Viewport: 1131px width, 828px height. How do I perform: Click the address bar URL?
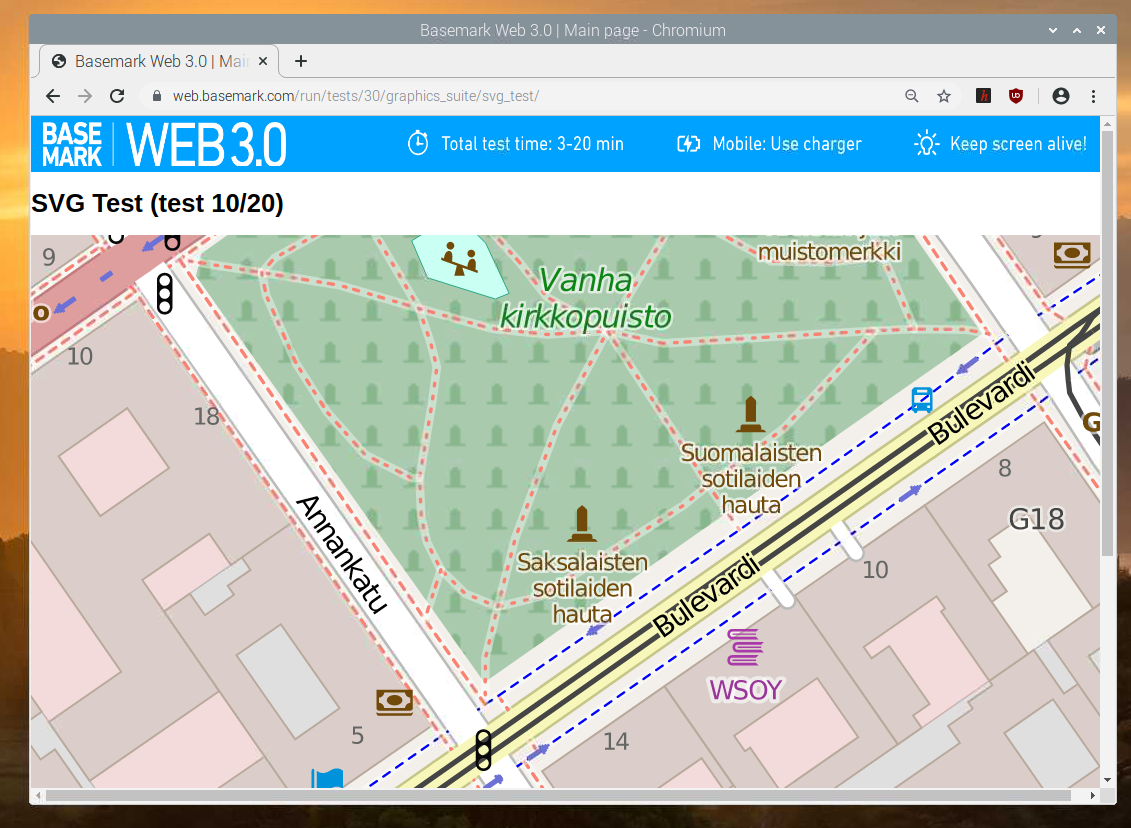point(356,96)
